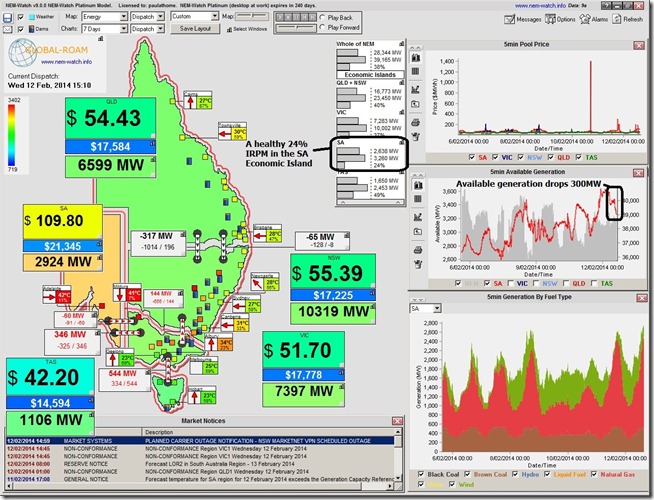Check QLD in Available Generation legend
The image size is (654, 500).
click(x=566, y=283)
